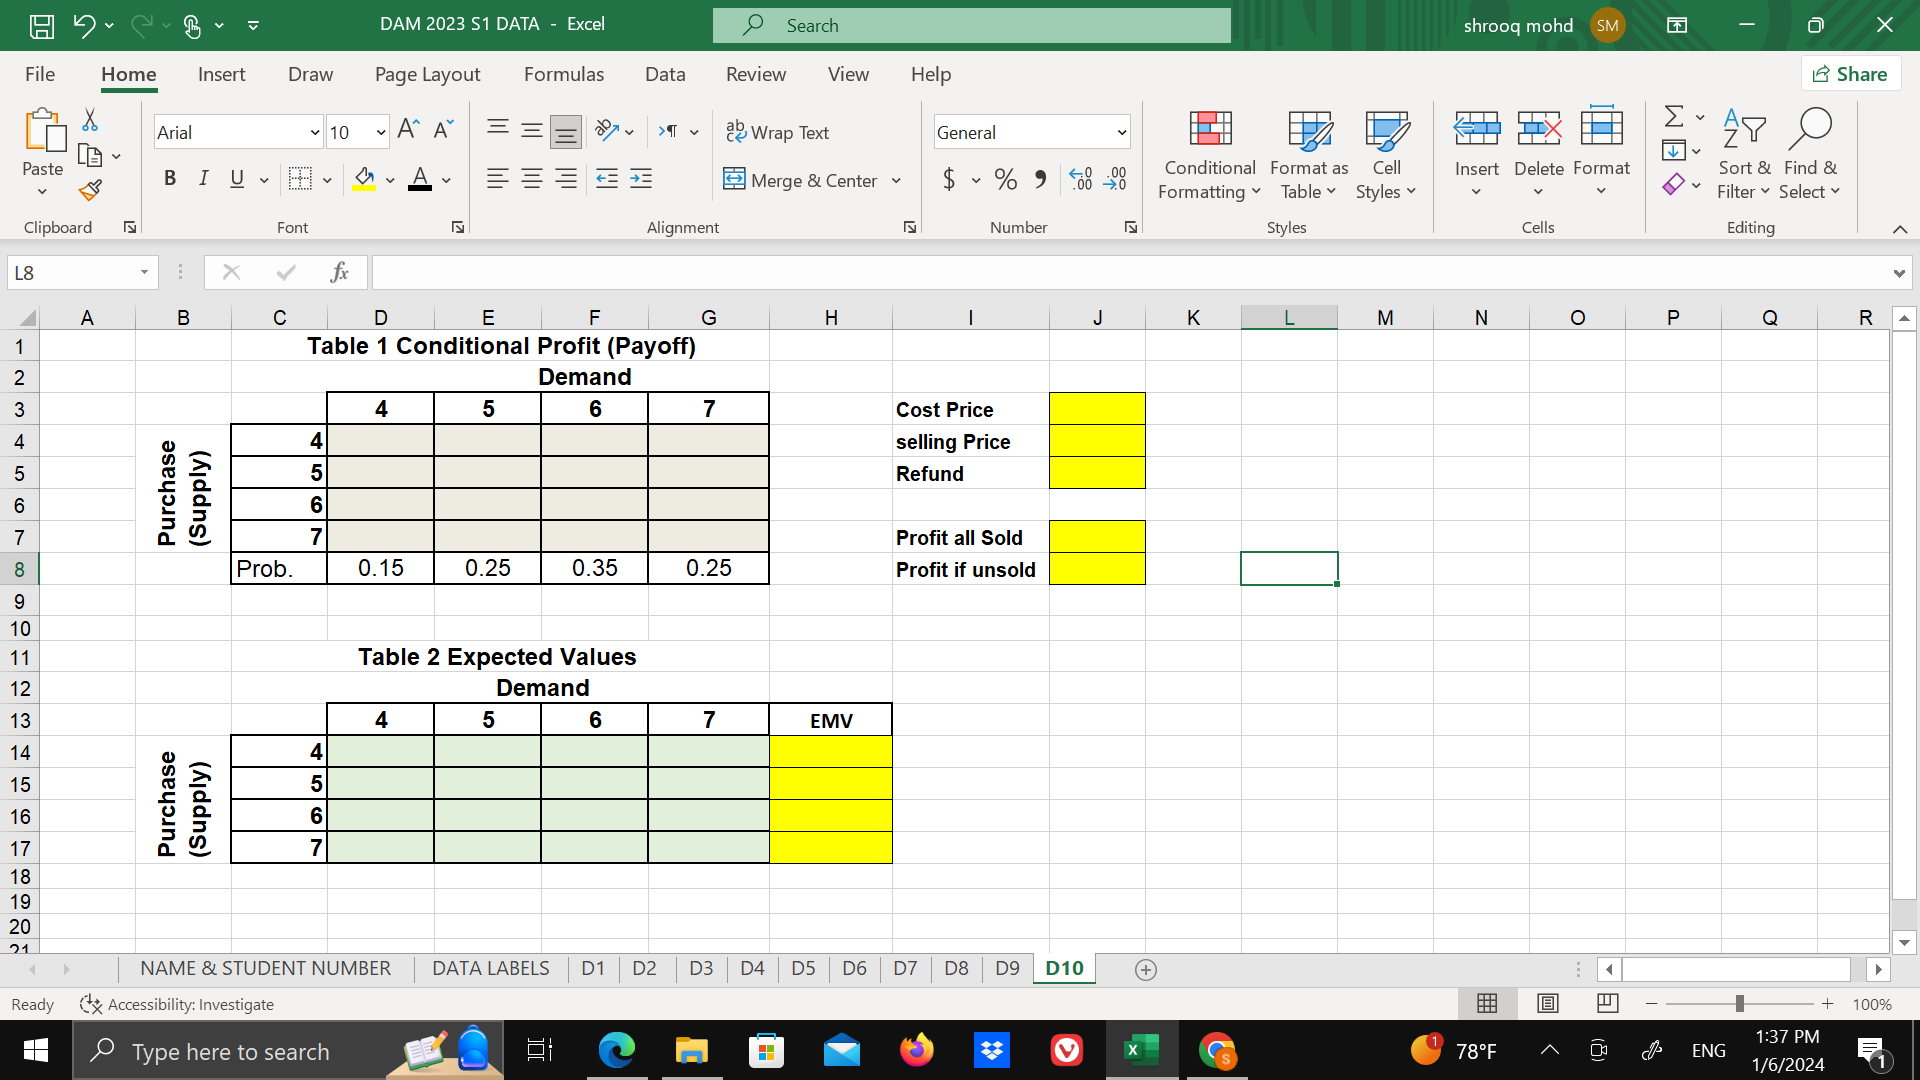This screenshot has height=1080, width=1920.
Task: Click the Increase Indent button
Action: tap(641, 179)
